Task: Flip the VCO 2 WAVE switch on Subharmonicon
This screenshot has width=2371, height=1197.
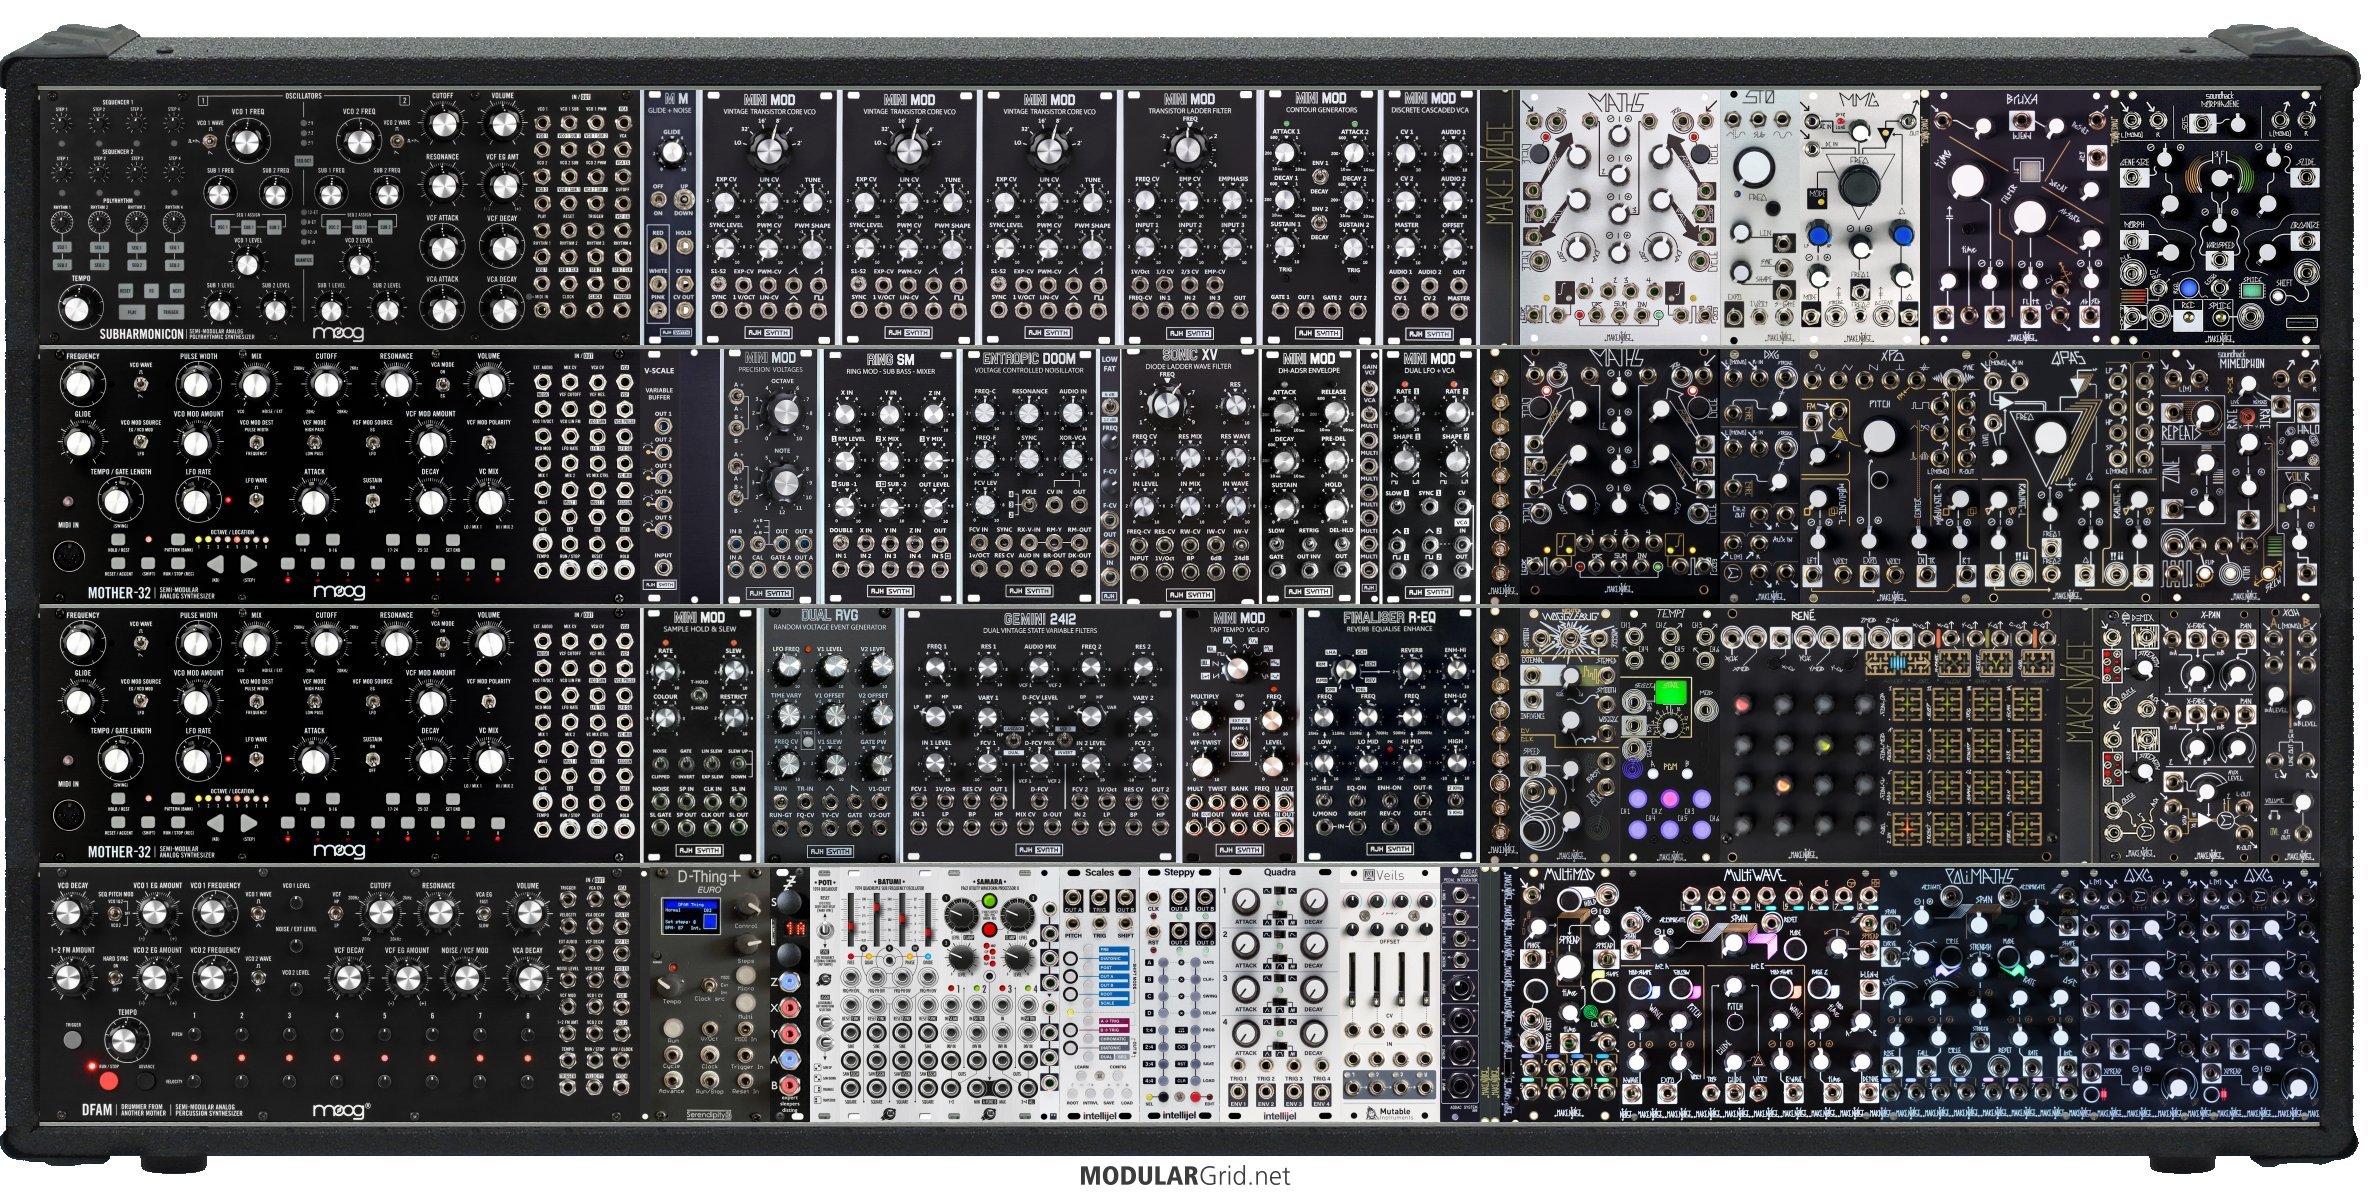Action: [397, 143]
